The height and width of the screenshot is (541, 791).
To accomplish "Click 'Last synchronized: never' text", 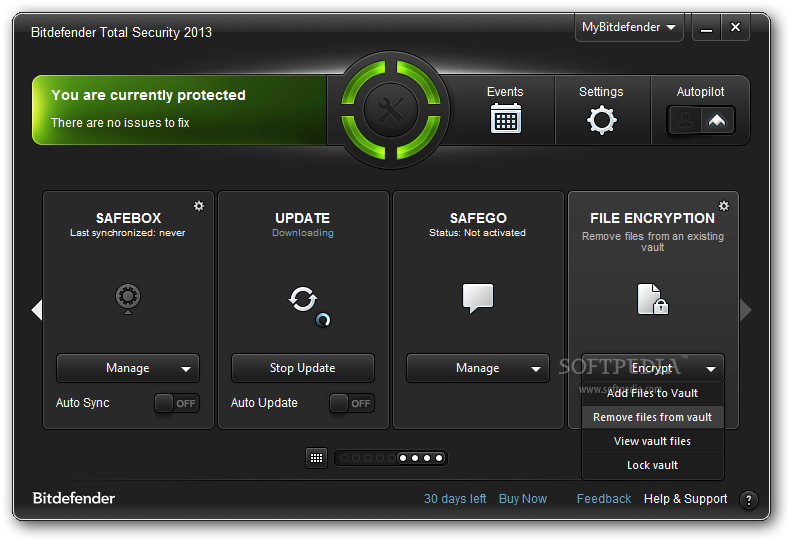I will coord(128,233).
